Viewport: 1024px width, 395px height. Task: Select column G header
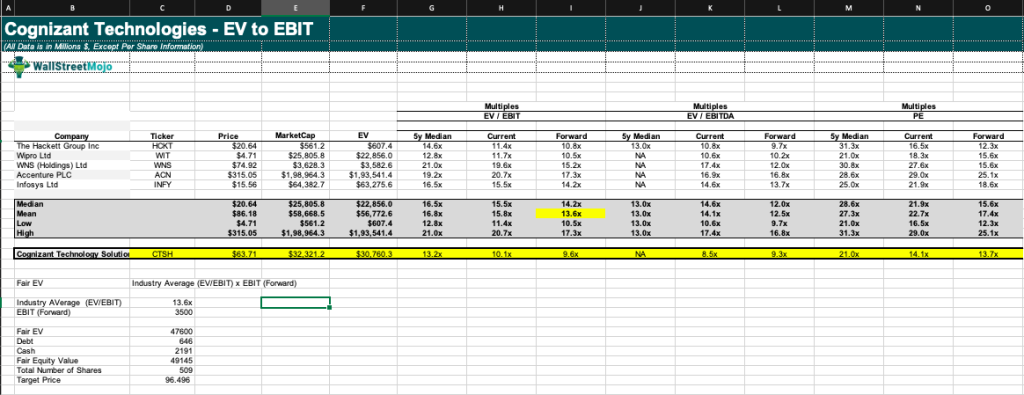click(431, 8)
